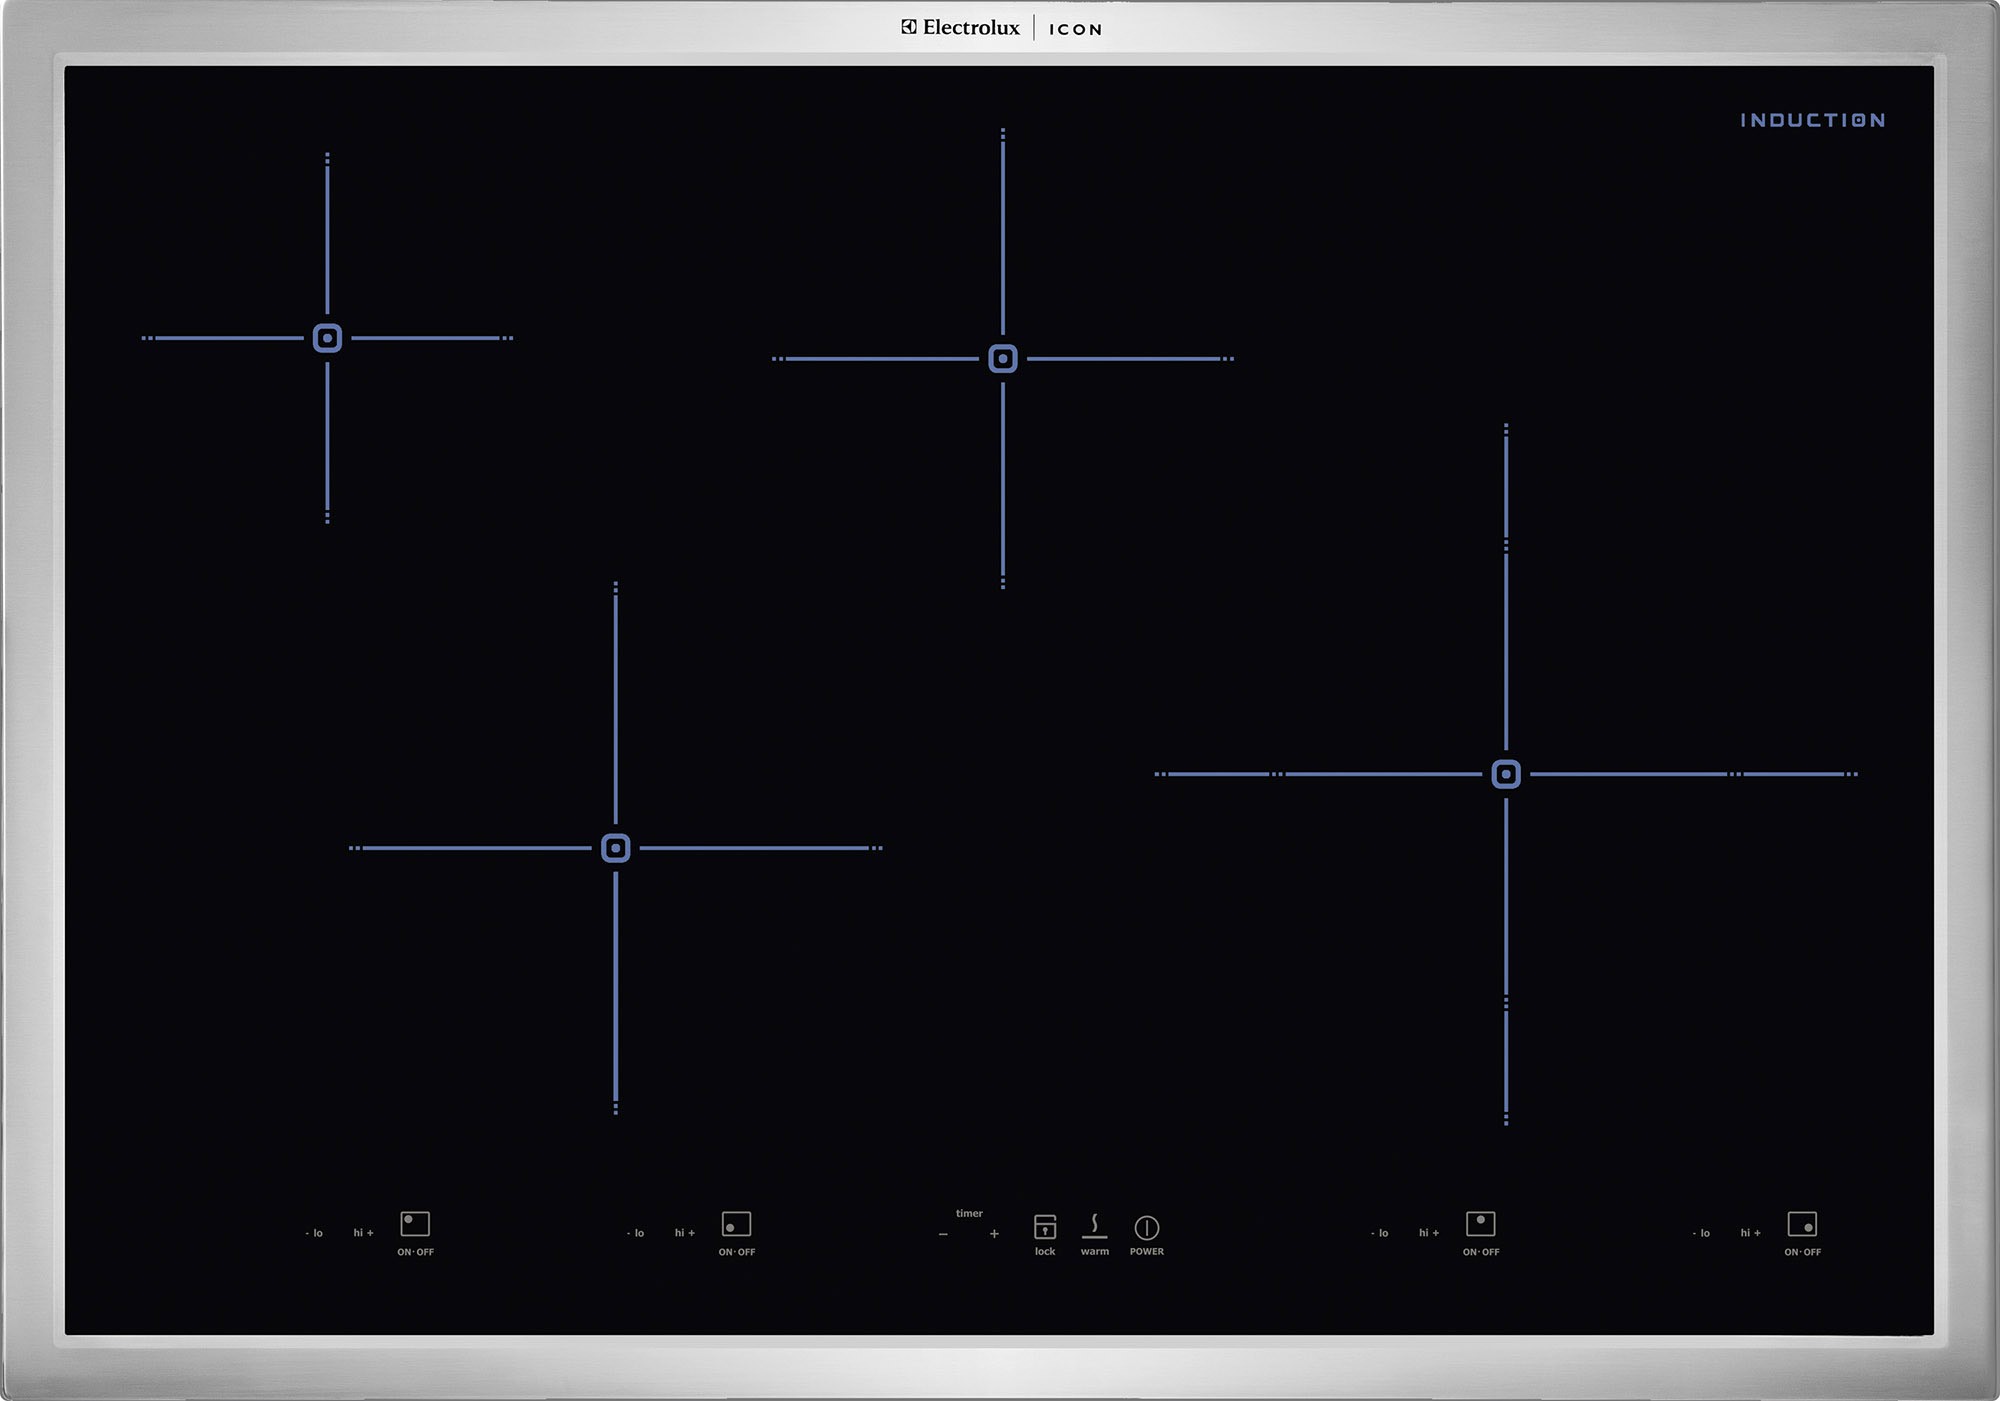Toggle ON·OFF with bottom-right dot burner icon
Viewport: 2000px width, 1401px height.
point(1802,1224)
